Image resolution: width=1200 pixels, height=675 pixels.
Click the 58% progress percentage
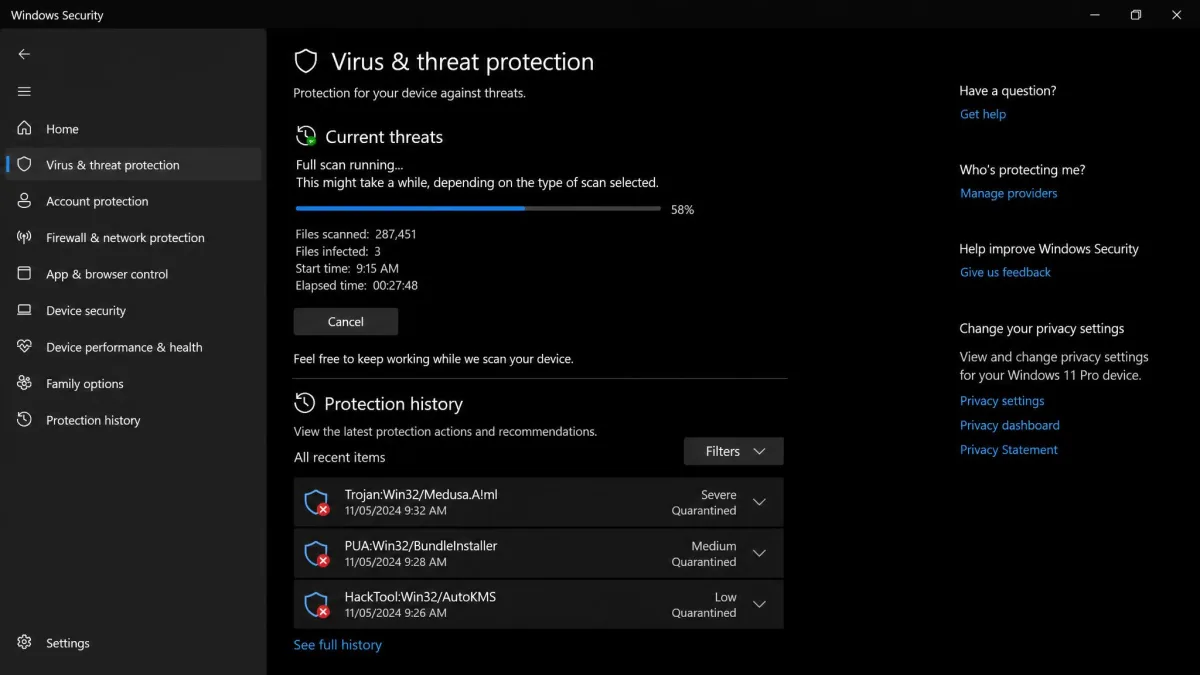(682, 210)
